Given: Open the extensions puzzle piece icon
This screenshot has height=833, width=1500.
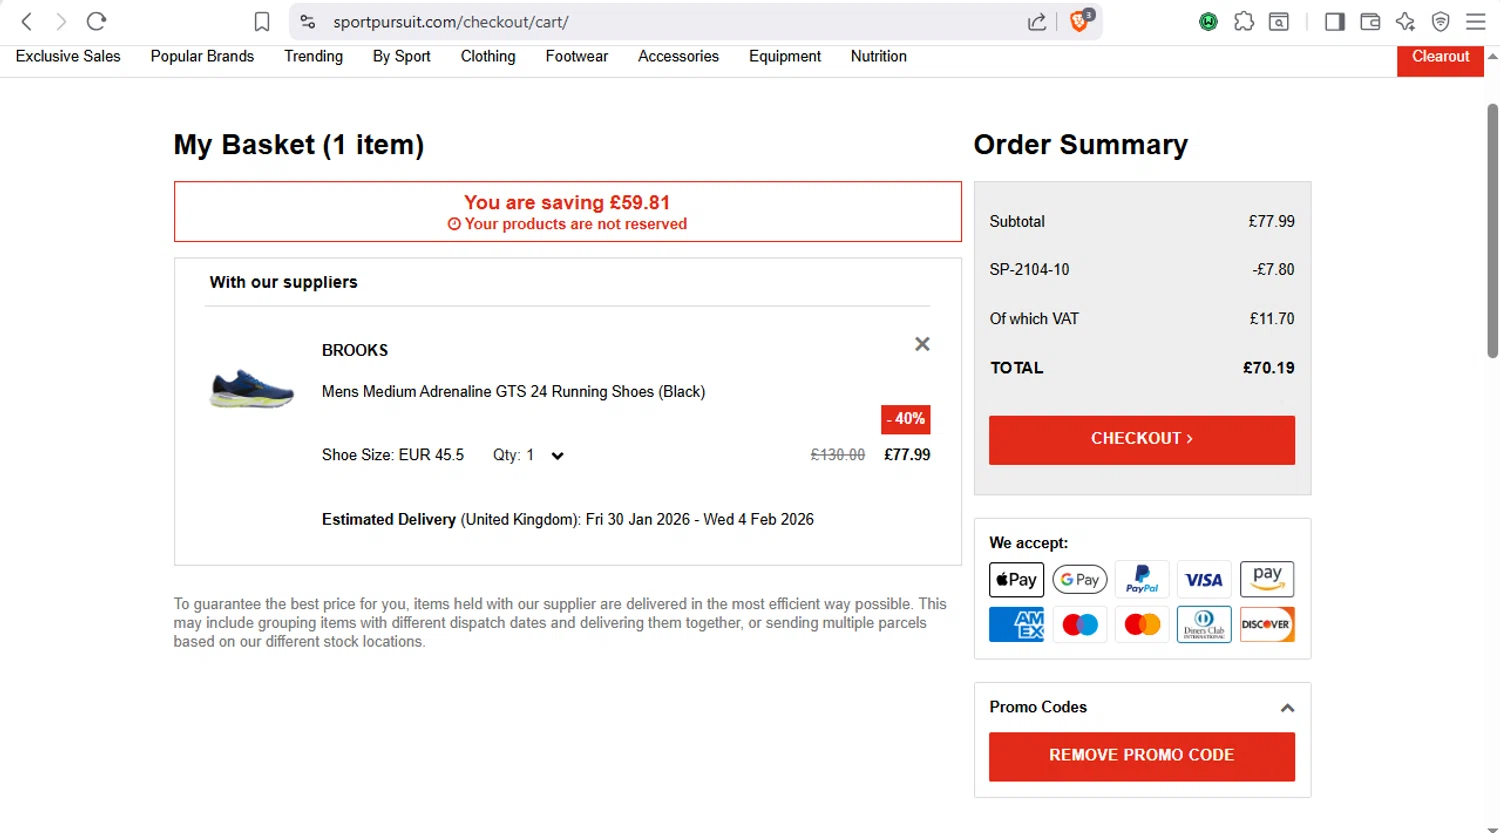Looking at the screenshot, I should pyautogui.click(x=1244, y=21).
